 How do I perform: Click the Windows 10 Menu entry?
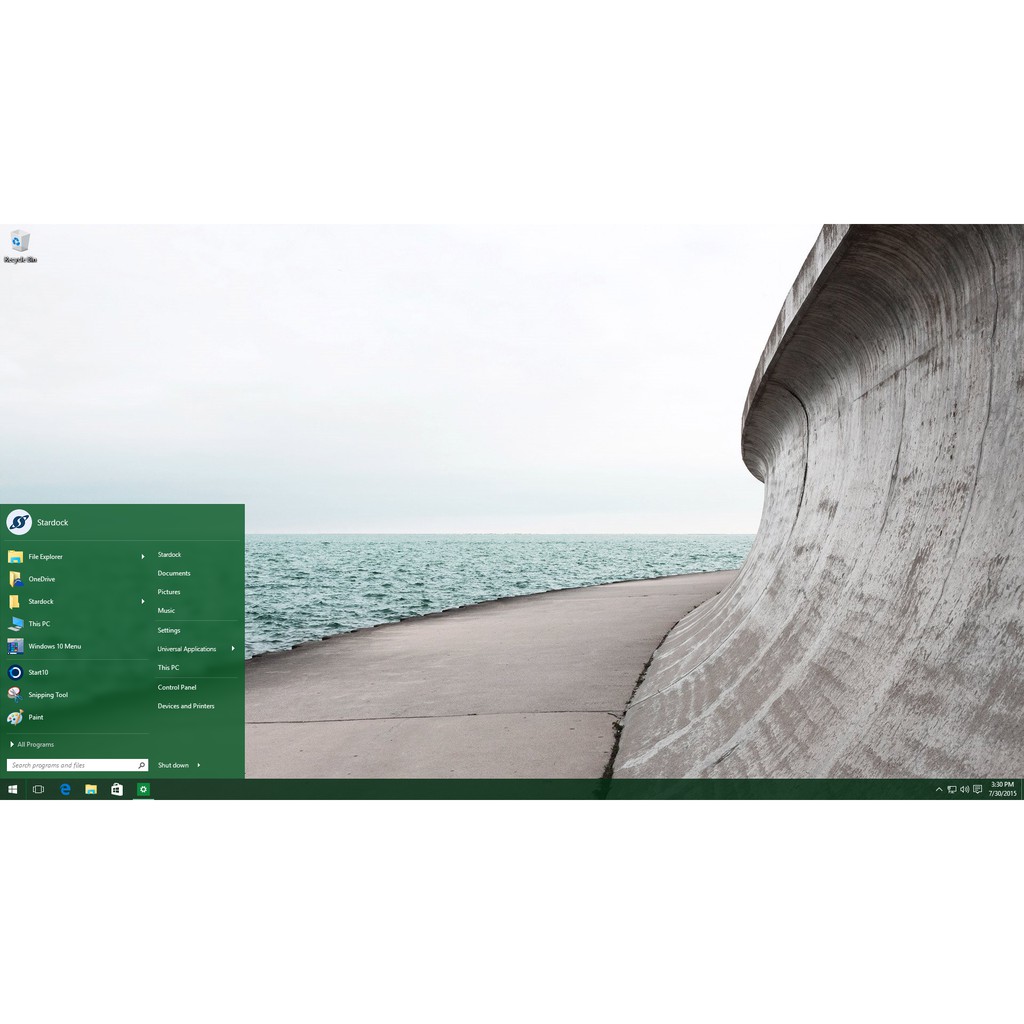coord(54,646)
